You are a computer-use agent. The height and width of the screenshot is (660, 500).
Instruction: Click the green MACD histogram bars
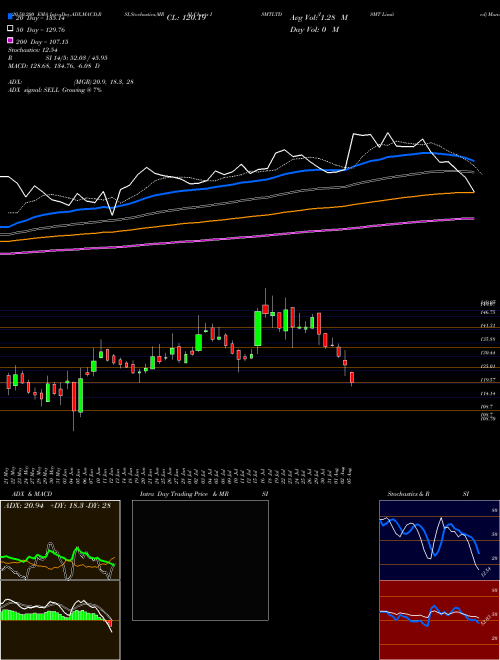coord(51,615)
